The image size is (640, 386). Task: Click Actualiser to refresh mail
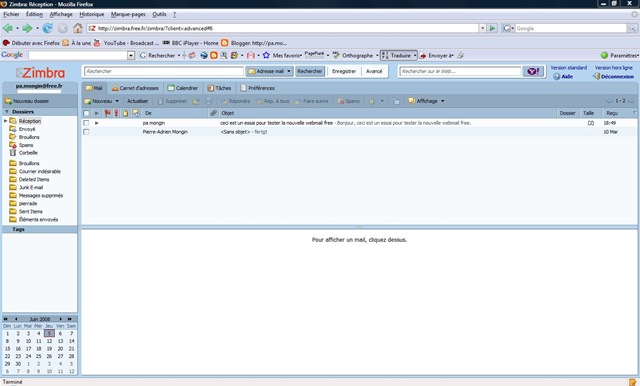point(138,101)
